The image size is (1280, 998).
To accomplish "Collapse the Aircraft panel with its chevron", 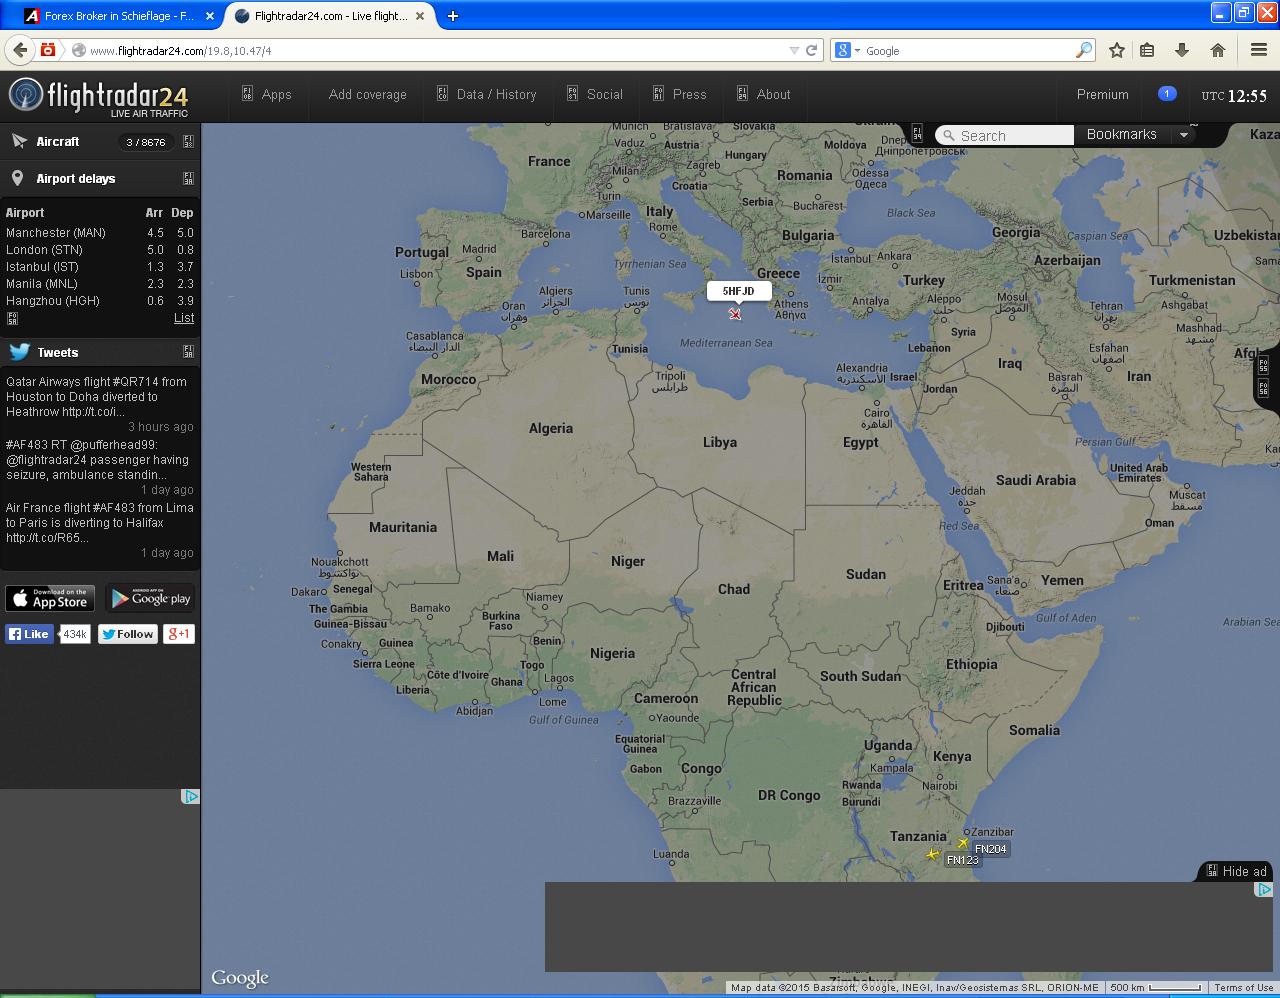I will click(x=188, y=141).
